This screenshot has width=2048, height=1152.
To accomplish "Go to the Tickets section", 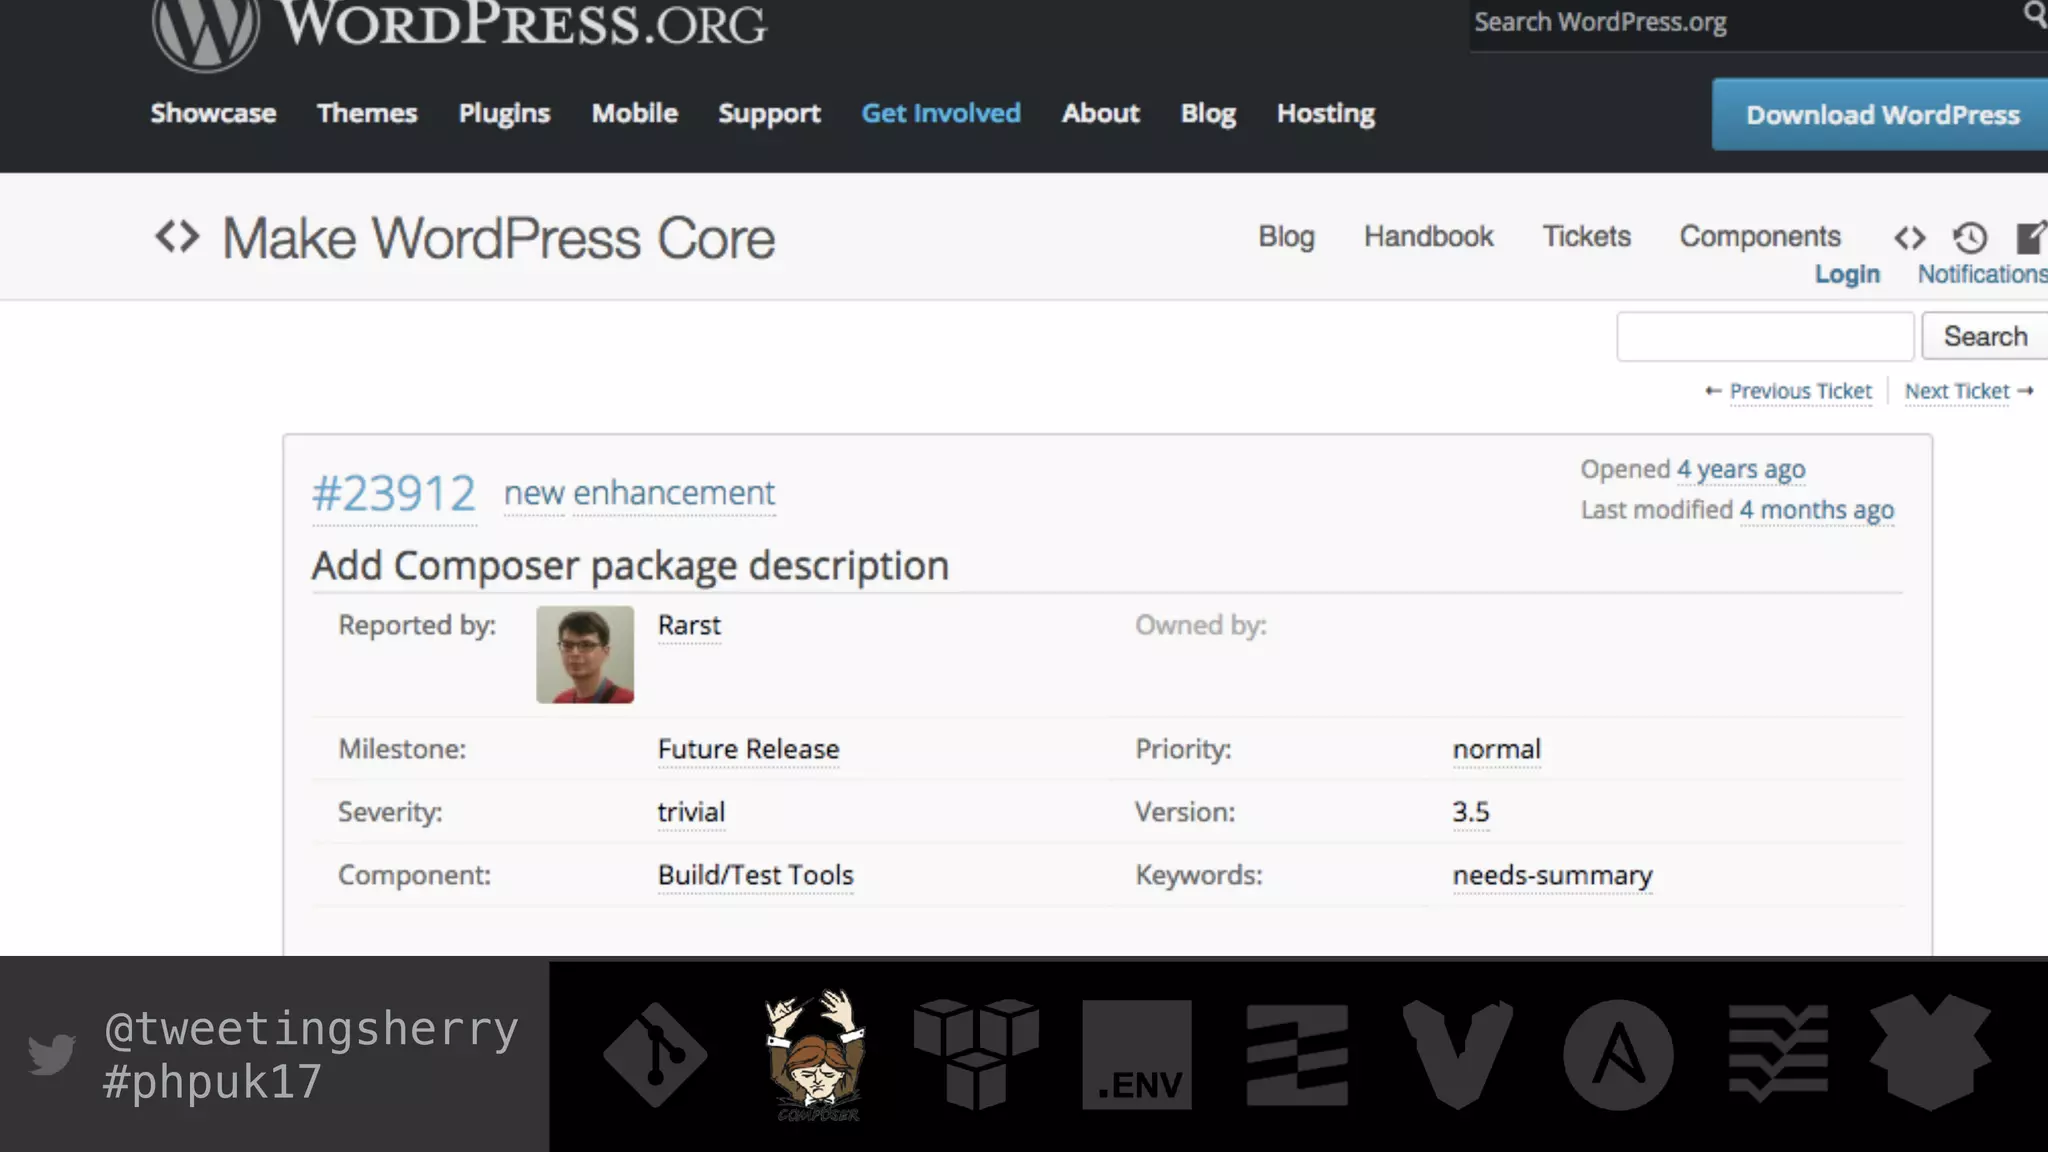I will click(x=1586, y=236).
